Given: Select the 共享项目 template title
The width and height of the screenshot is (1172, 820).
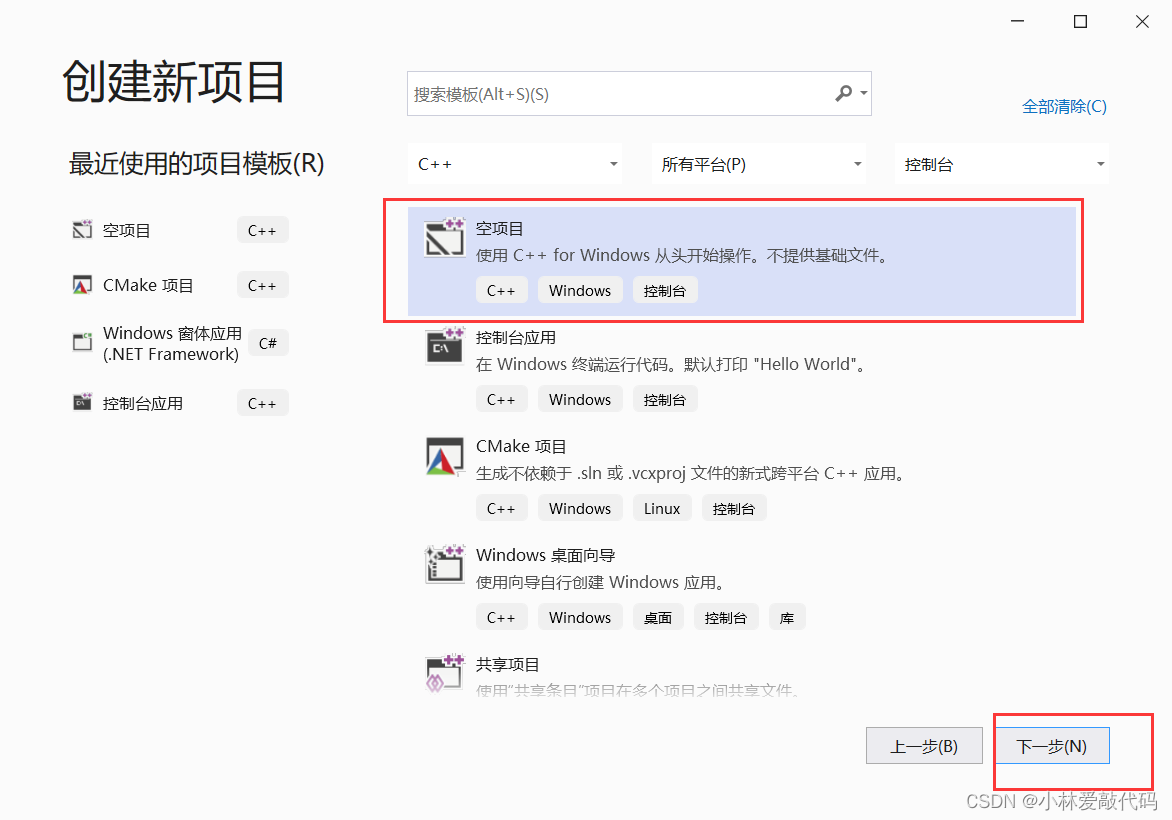Looking at the screenshot, I should click(508, 665).
